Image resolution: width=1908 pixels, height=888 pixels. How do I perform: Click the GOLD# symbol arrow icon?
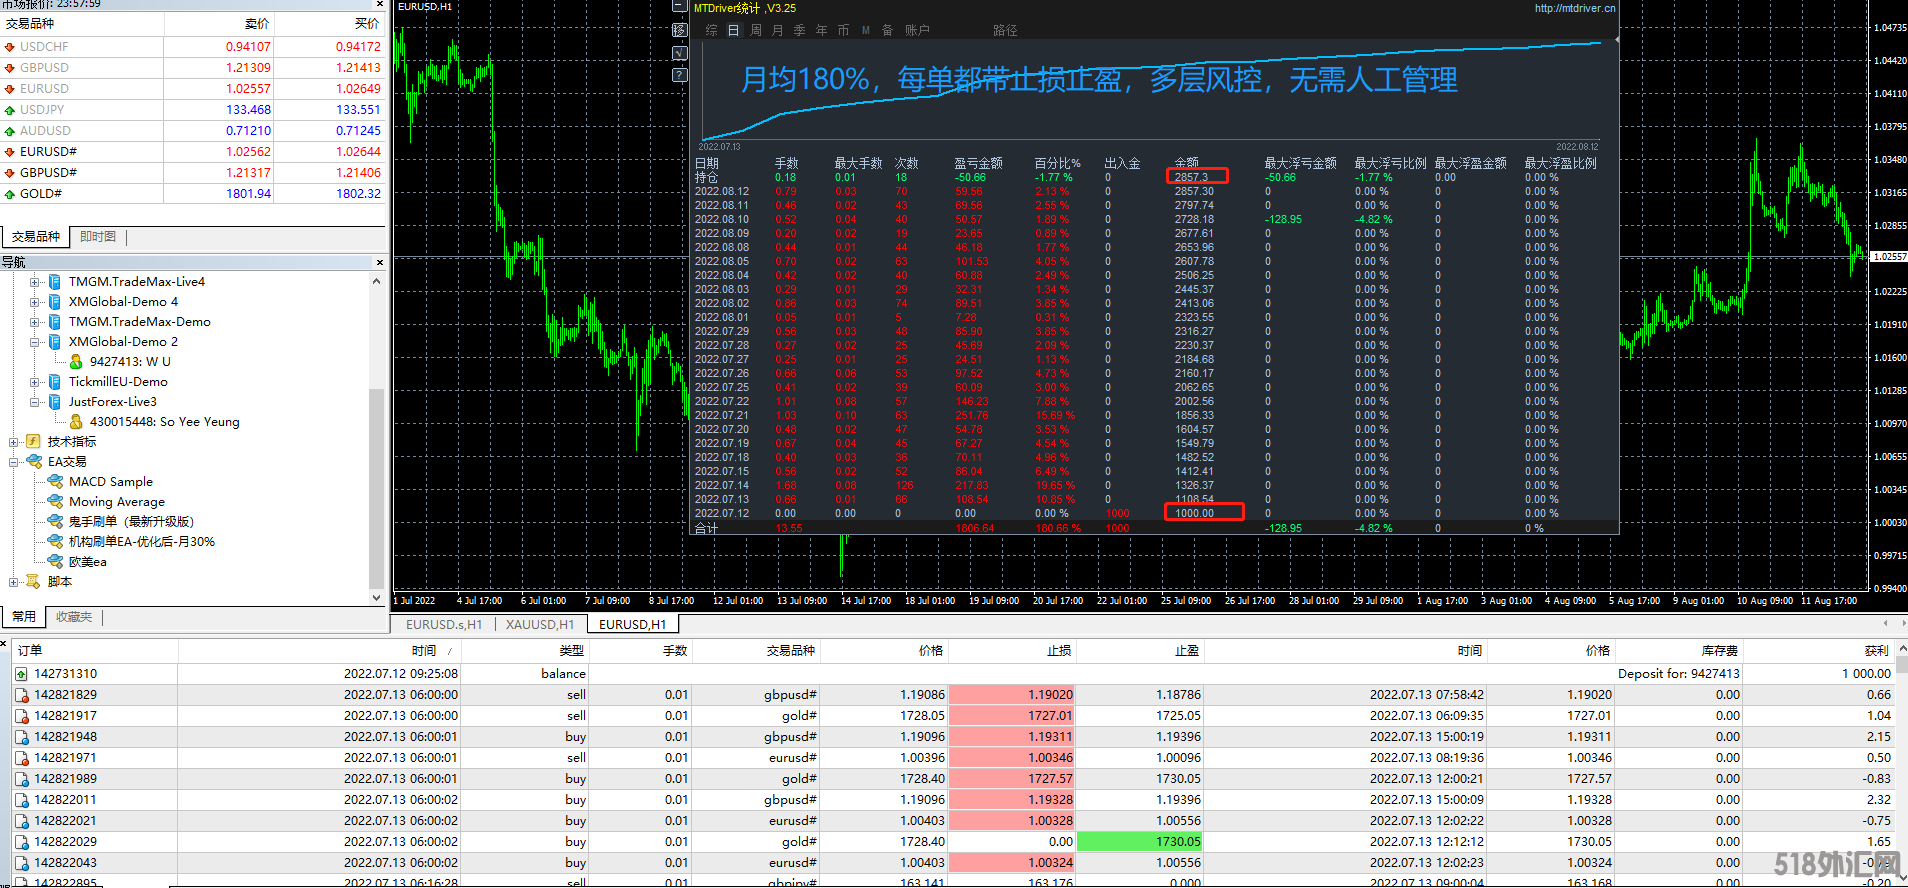click(10, 194)
